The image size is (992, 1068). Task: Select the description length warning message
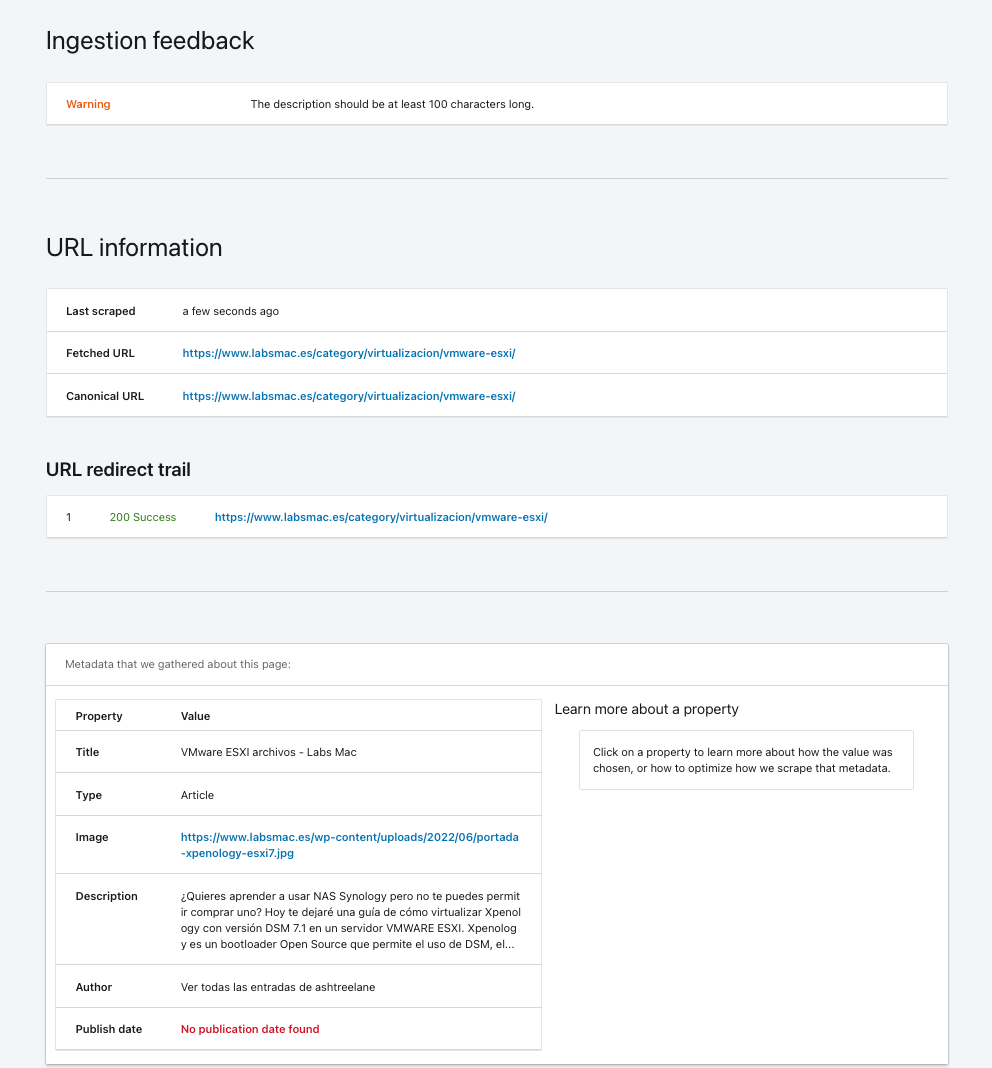coord(392,104)
